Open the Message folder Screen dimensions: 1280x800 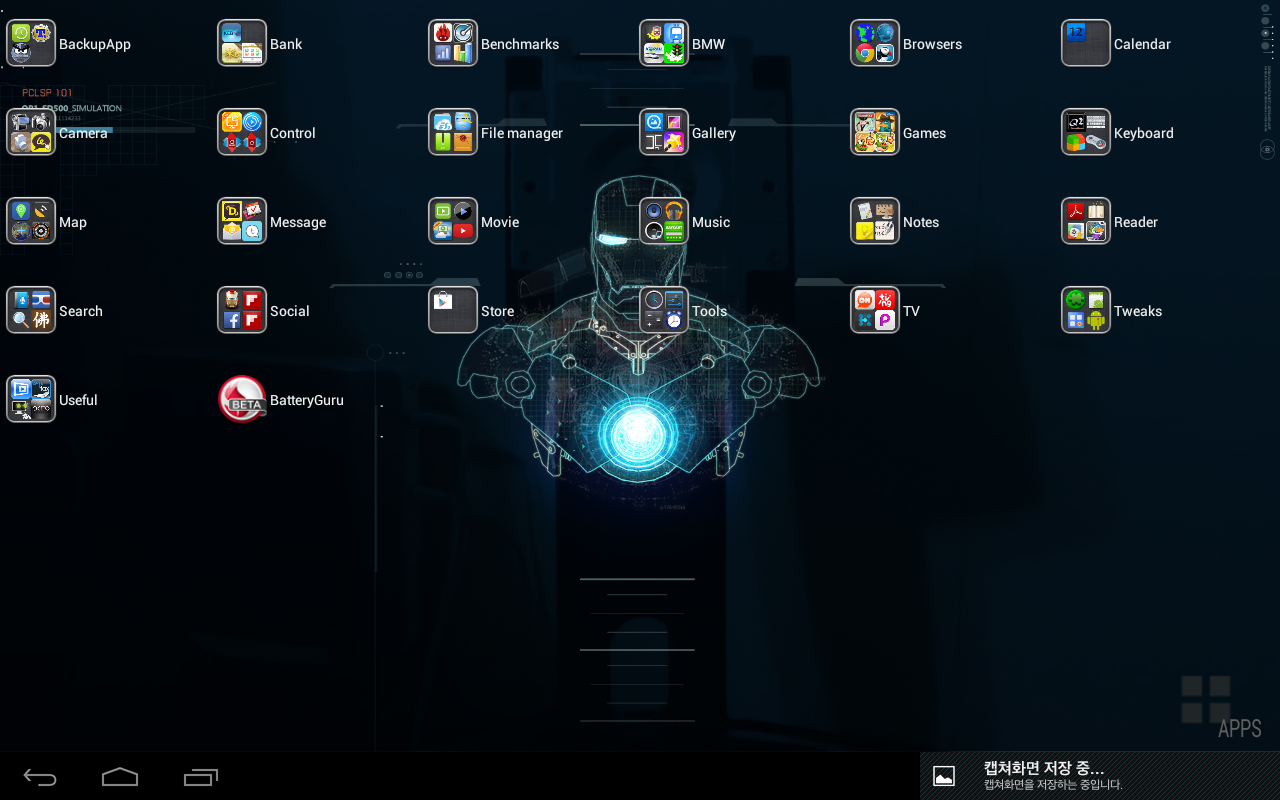pyautogui.click(x=242, y=221)
